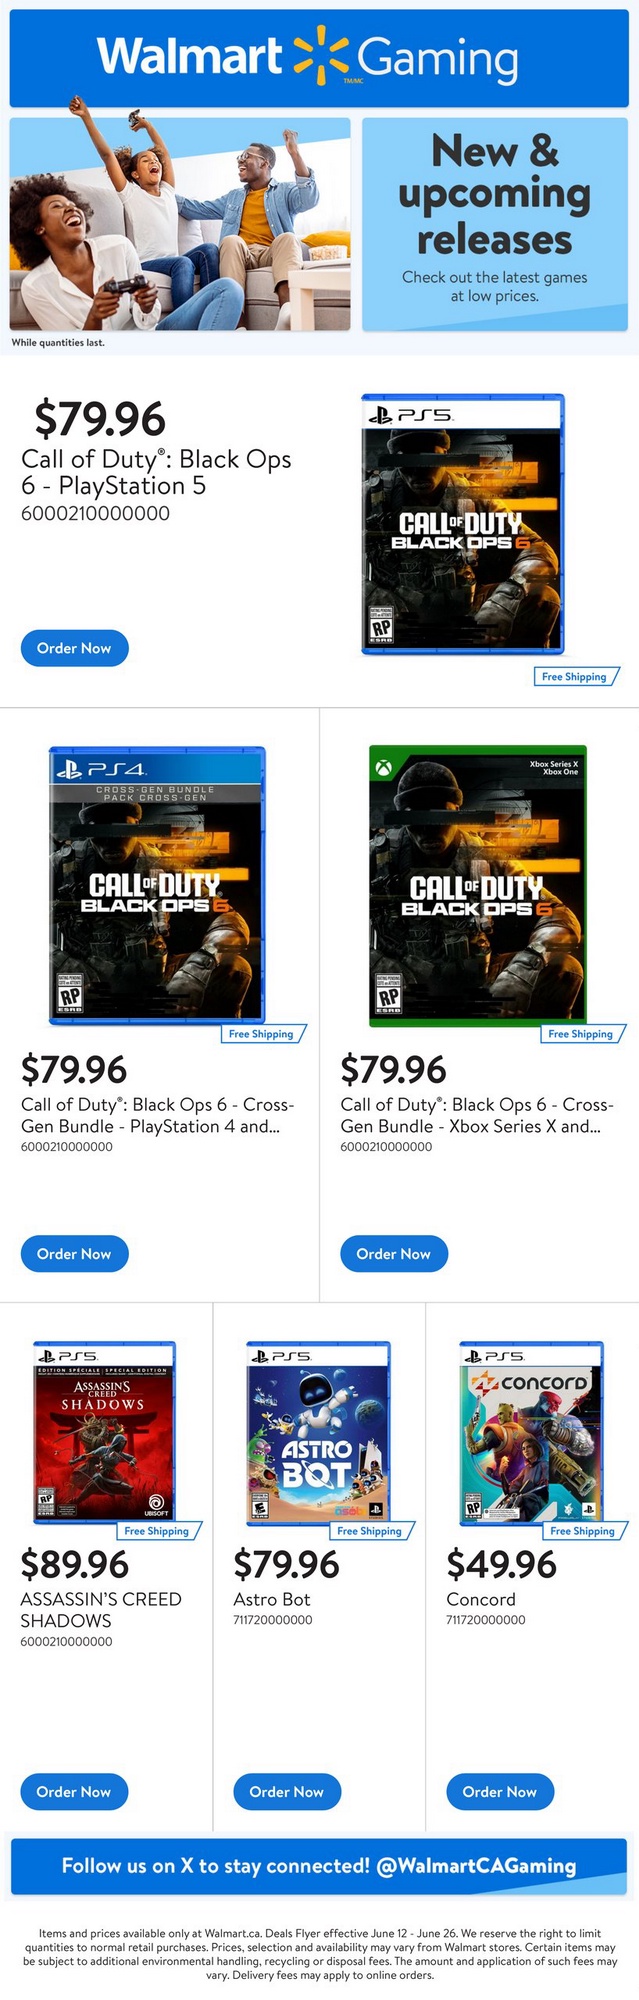
Task: Order Assassin's Creed Shadows now
Action: pyautogui.click(x=74, y=1792)
